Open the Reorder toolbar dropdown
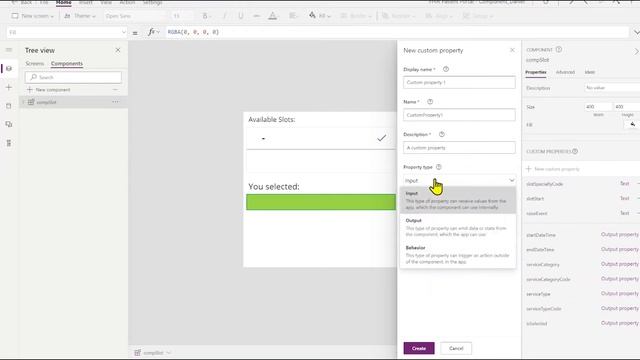 click(x=398, y=16)
